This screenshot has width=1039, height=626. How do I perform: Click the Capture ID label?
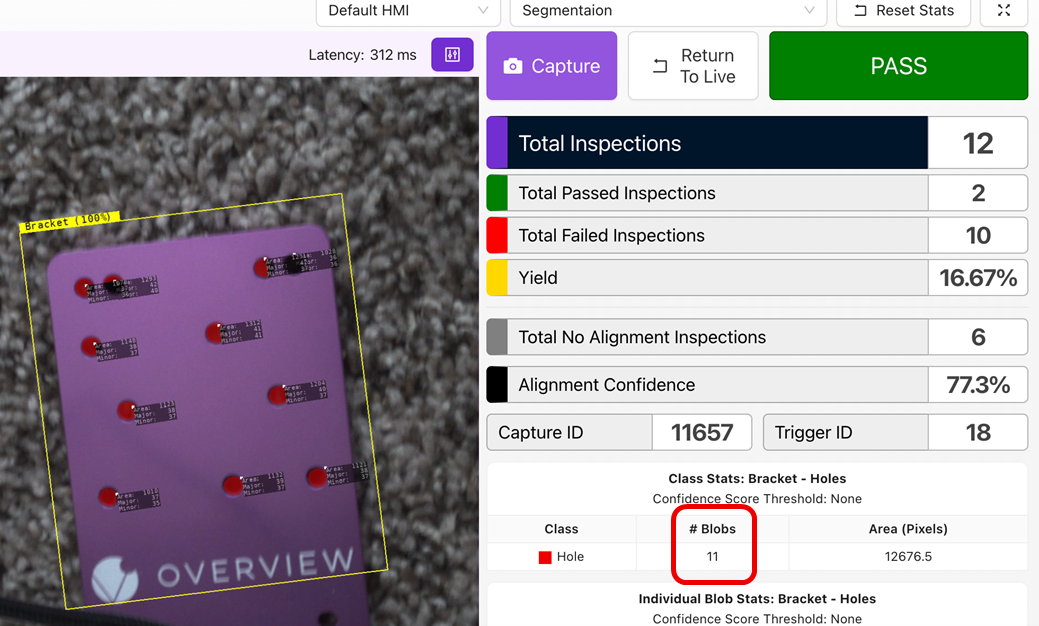541,433
